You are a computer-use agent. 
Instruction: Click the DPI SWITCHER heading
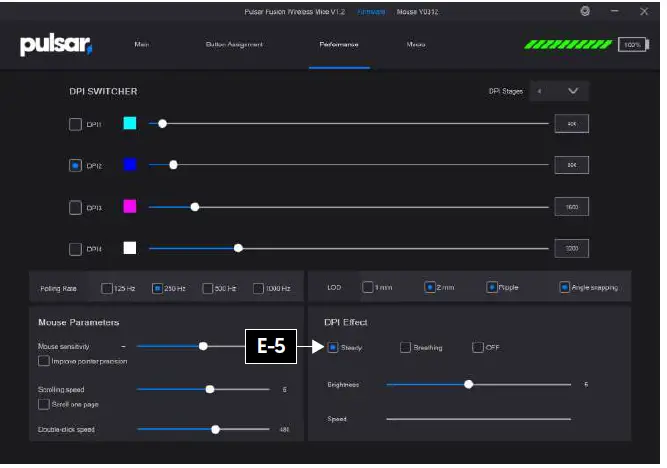point(103,91)
